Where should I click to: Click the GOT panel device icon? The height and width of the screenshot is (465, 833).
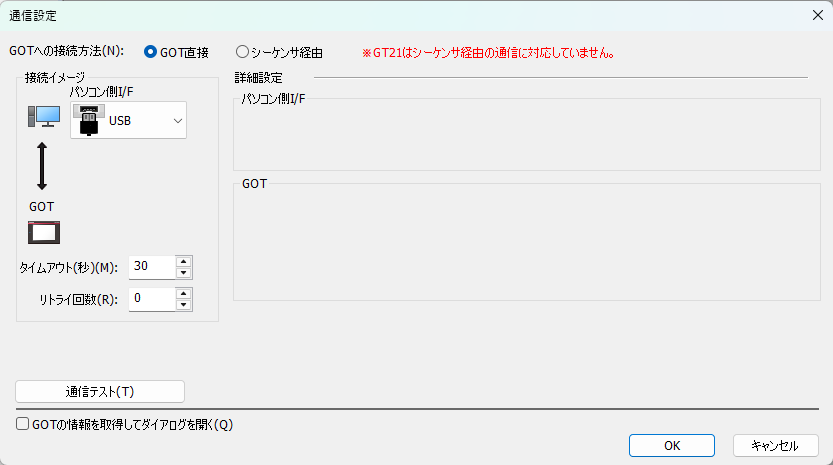click(x=43, y=233)
